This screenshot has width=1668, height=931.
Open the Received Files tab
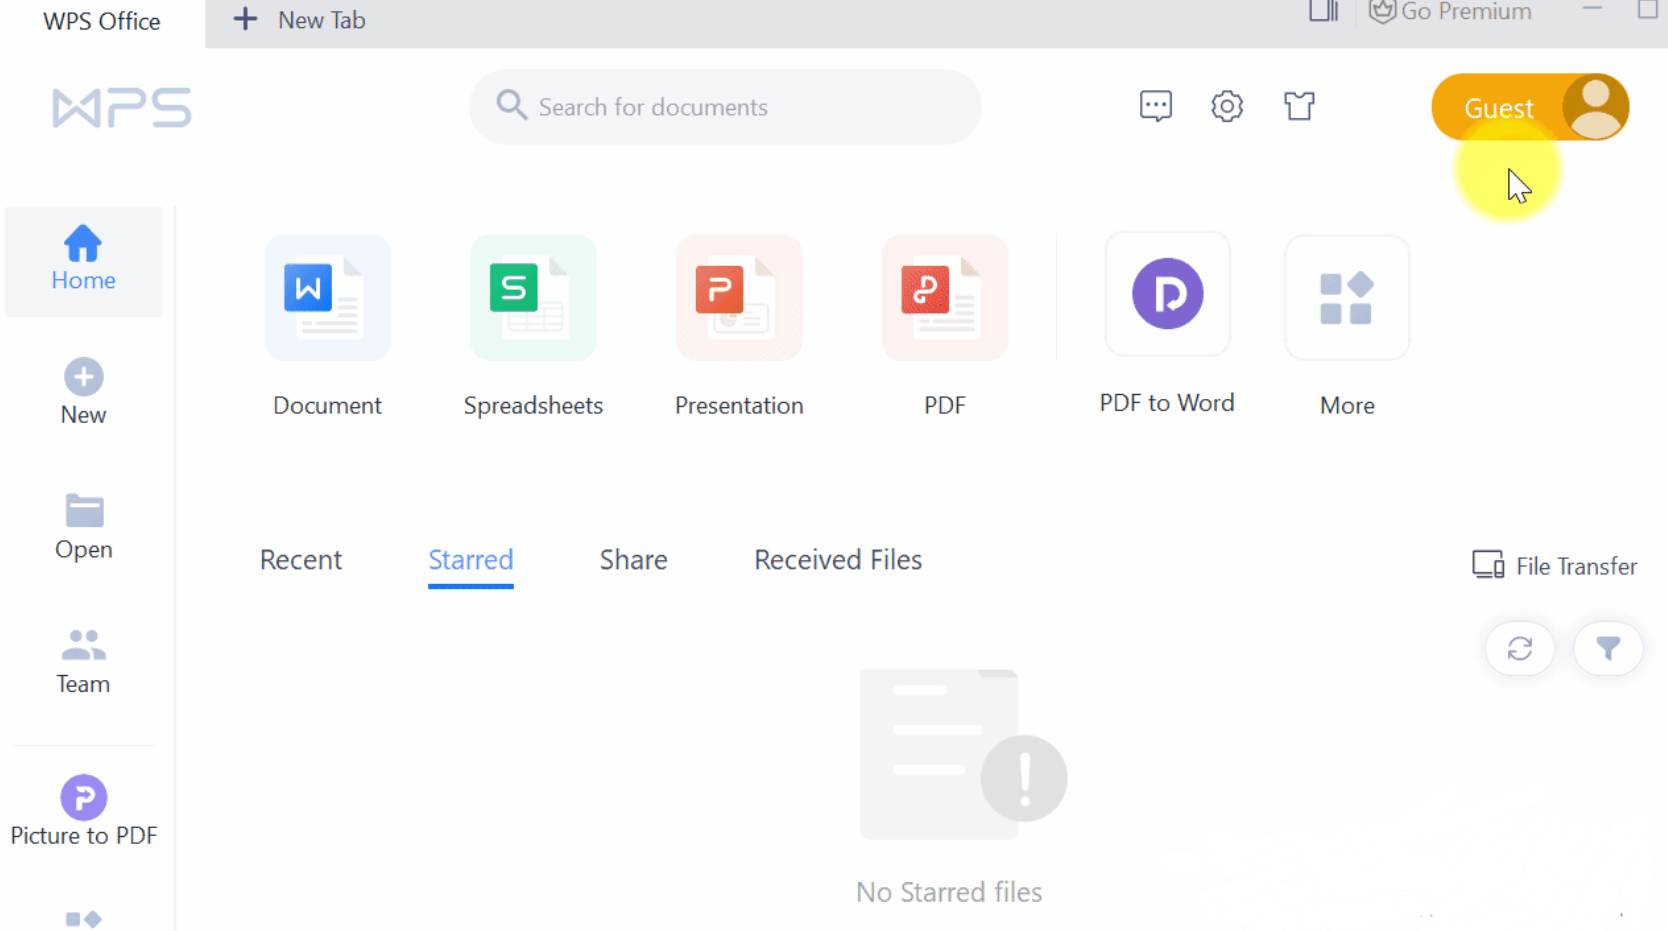[x=838, y=560]
